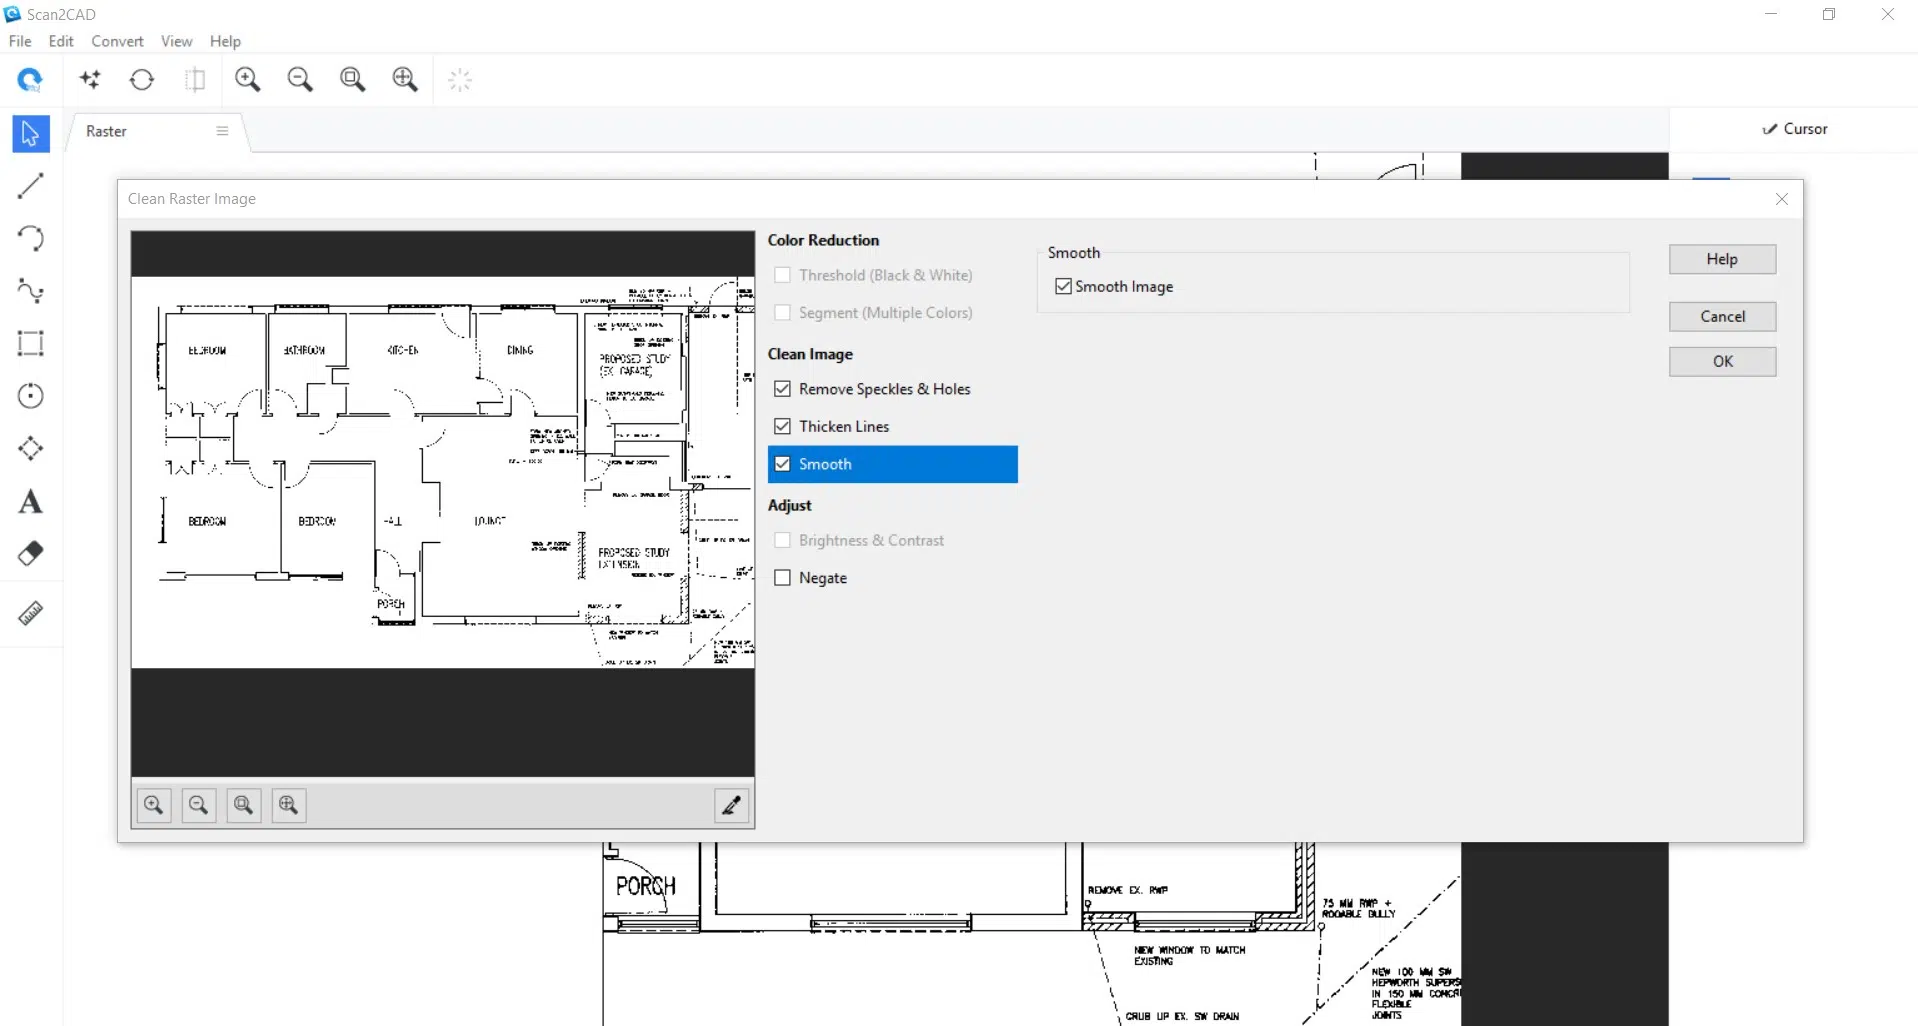Select the Eraser tool

pyautogui.click(x=30, y=553)
